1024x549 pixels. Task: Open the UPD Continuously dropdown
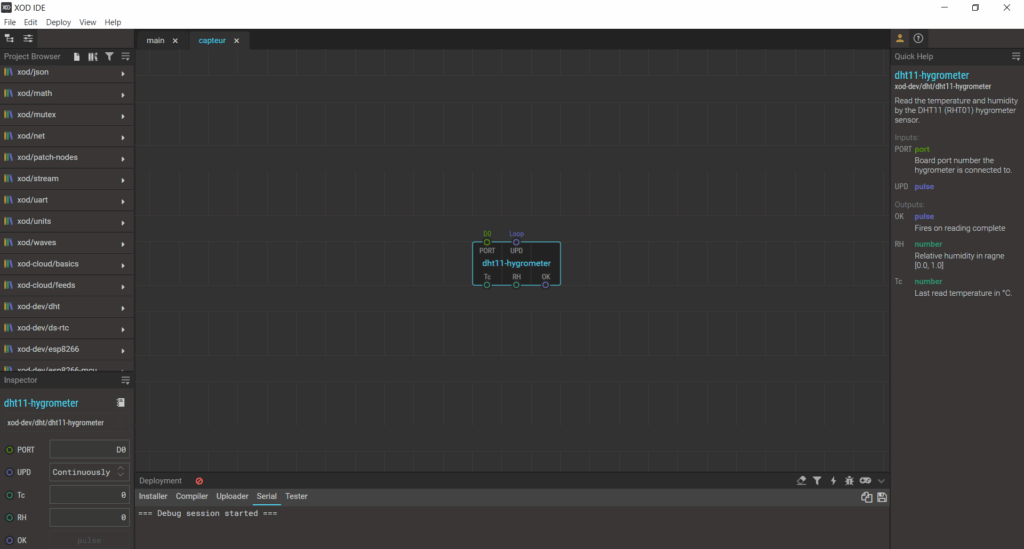[89, 472]
